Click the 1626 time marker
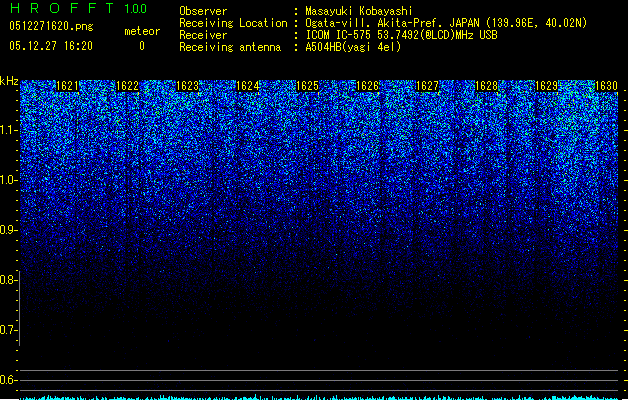This screenshot has width=629, height=400. pos(367,86)
